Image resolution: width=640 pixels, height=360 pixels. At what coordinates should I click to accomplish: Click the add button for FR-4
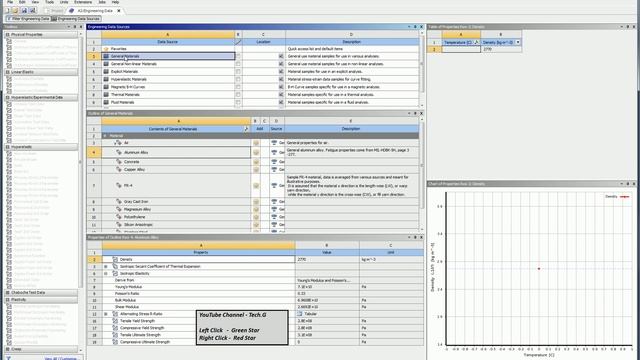tap(256, 186)
